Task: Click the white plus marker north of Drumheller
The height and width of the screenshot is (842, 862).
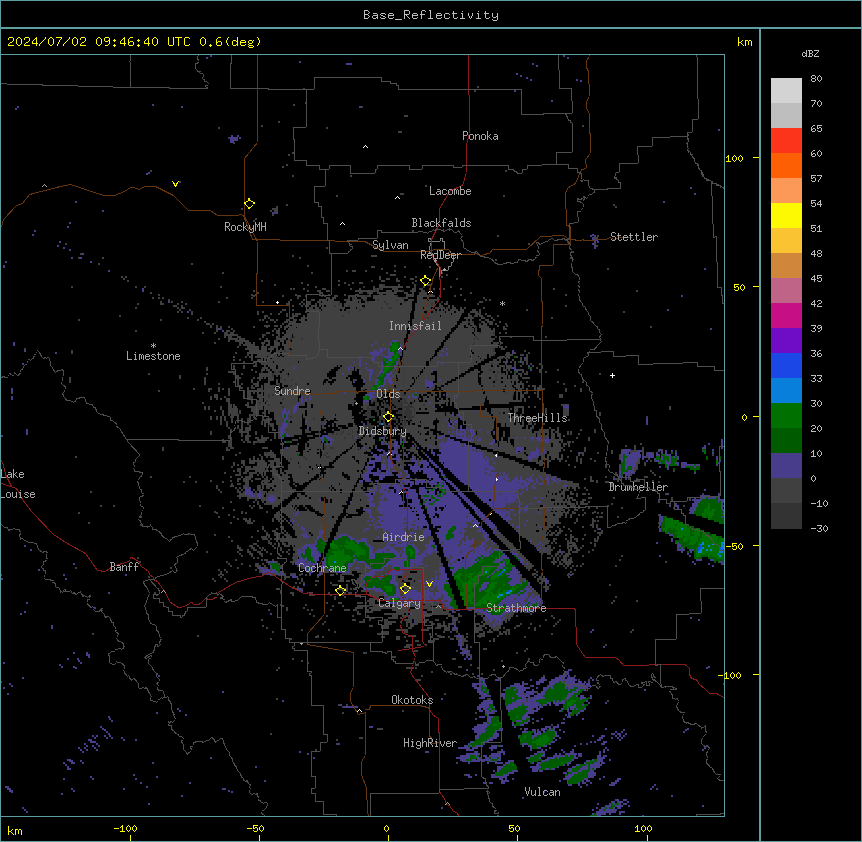Action: (612, 375)
